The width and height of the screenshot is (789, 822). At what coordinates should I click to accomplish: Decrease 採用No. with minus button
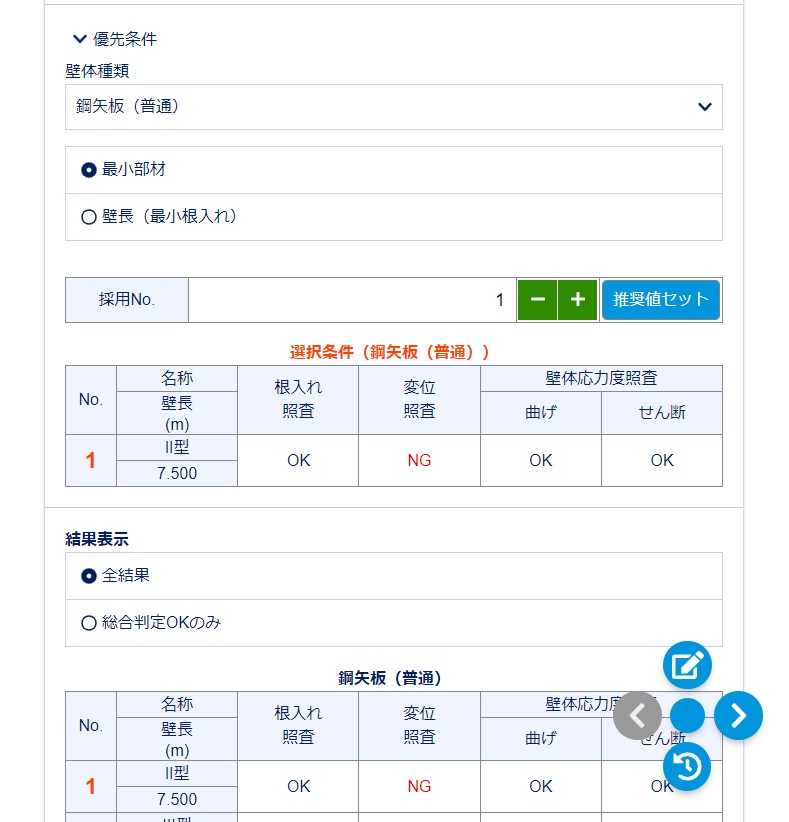(x=537, y=300)
